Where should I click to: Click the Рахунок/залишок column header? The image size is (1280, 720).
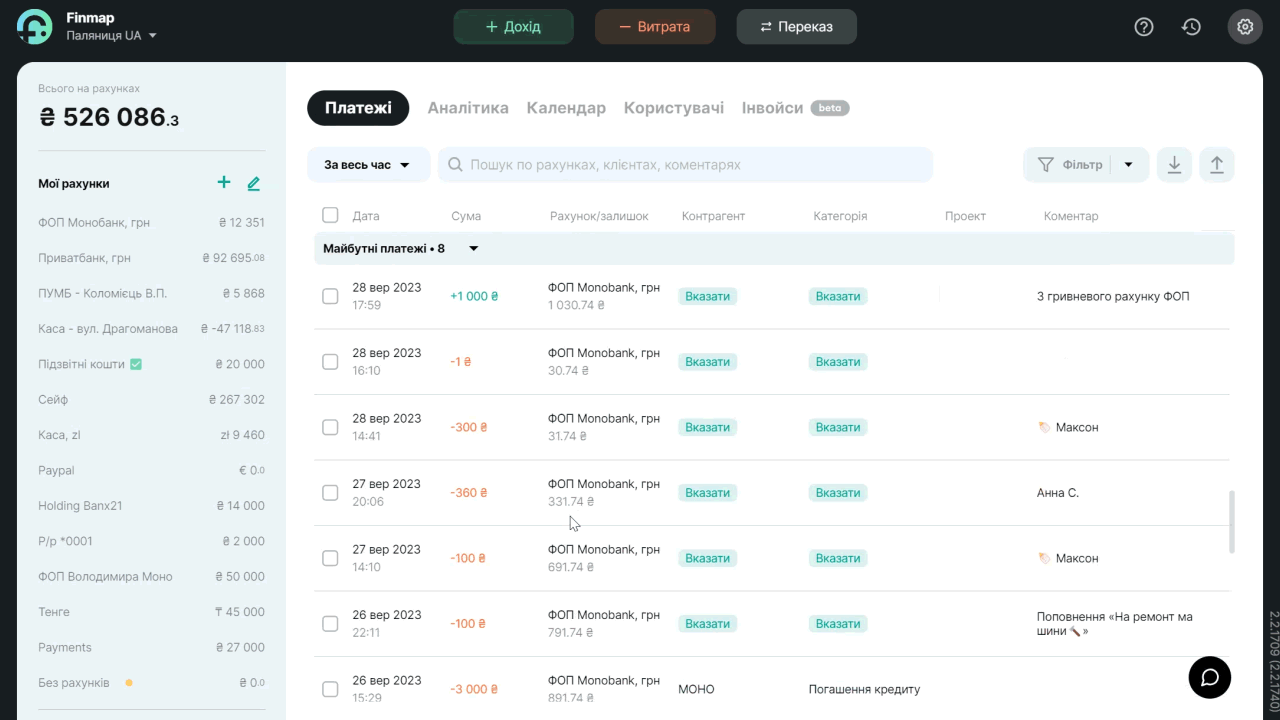(x=599, y=216)
